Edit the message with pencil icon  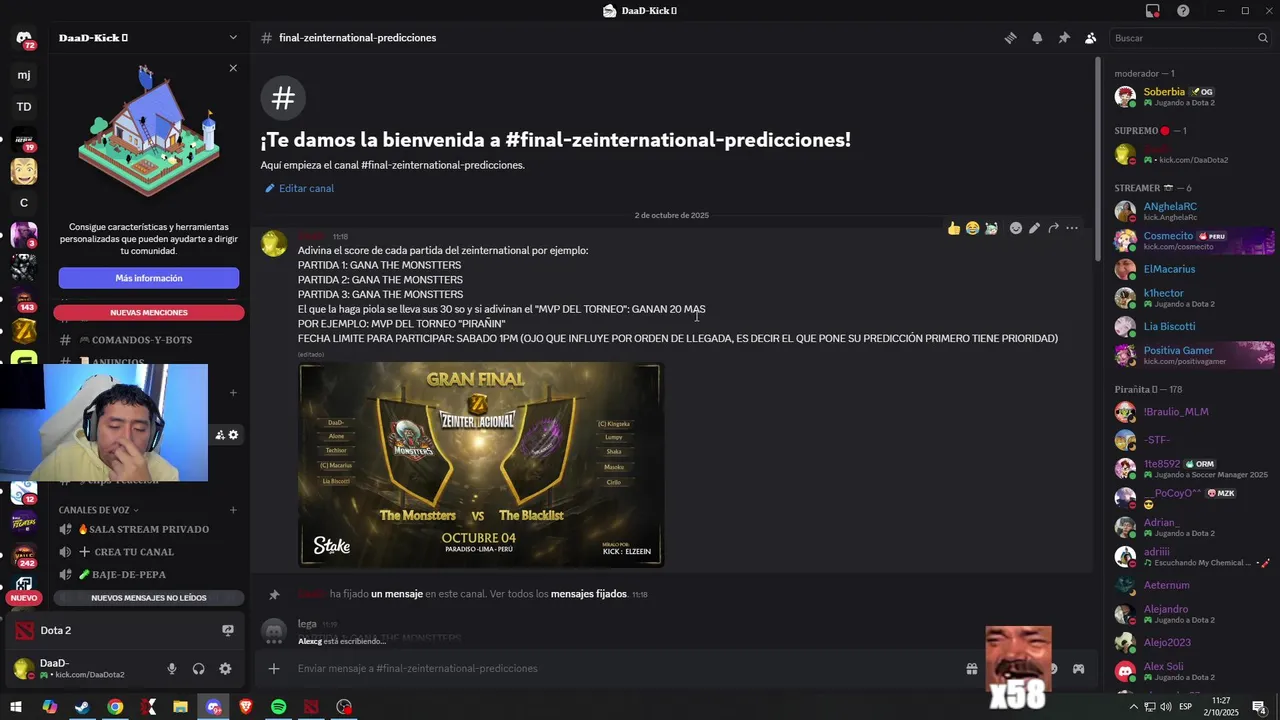tap(1034, 228)
